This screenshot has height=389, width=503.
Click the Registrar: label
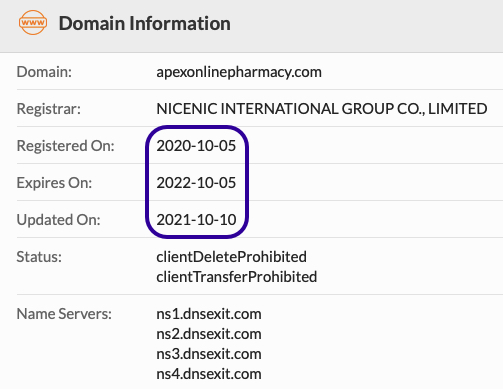[x=49, y=109]
